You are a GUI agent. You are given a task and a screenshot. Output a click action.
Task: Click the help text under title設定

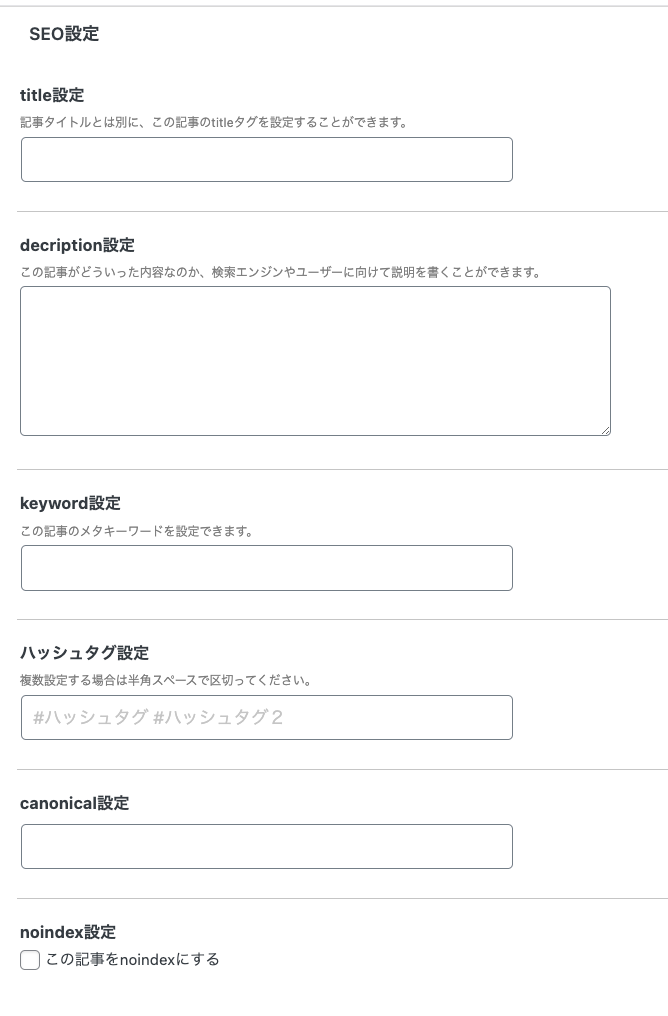[213, 123]
